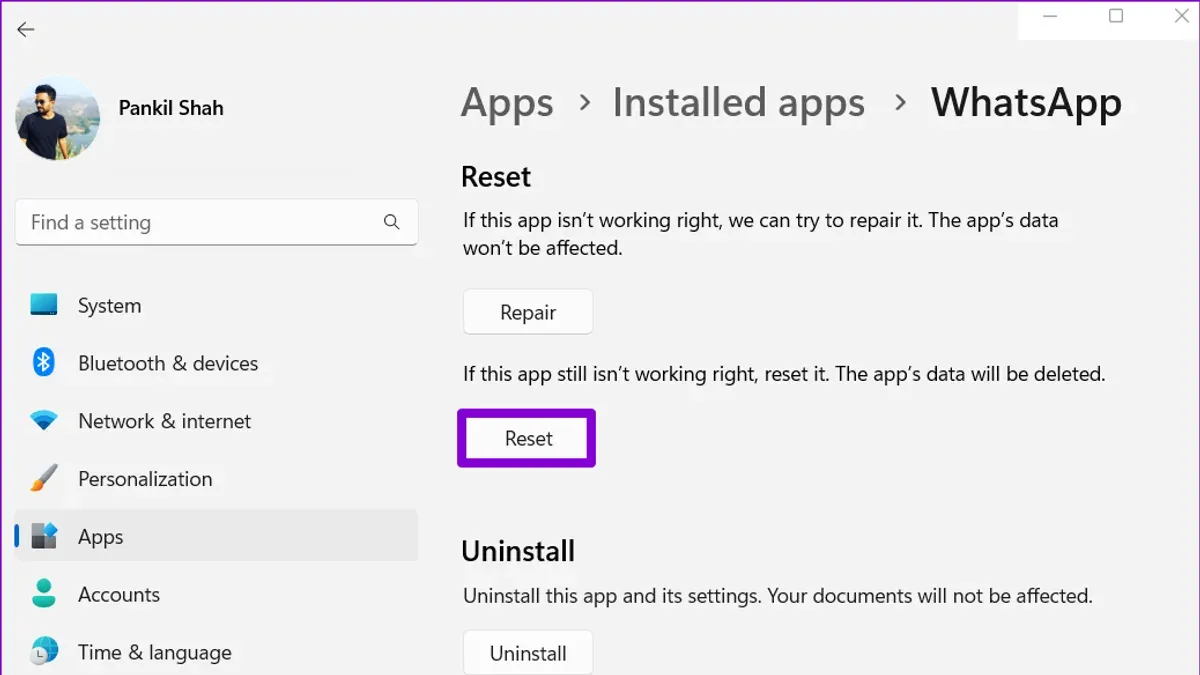Click the Reset section heading
1200x675 pixels.
click(496, 177)
